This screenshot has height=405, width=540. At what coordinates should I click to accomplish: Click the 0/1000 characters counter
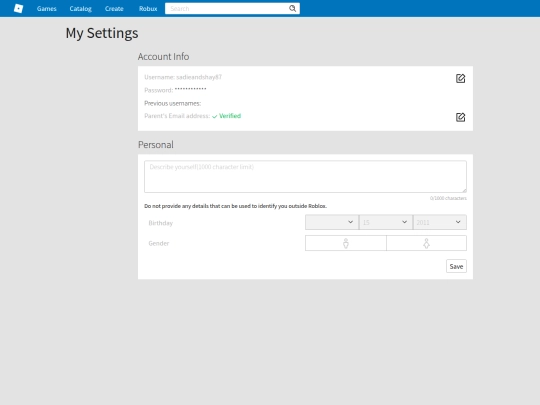[448, 198]
